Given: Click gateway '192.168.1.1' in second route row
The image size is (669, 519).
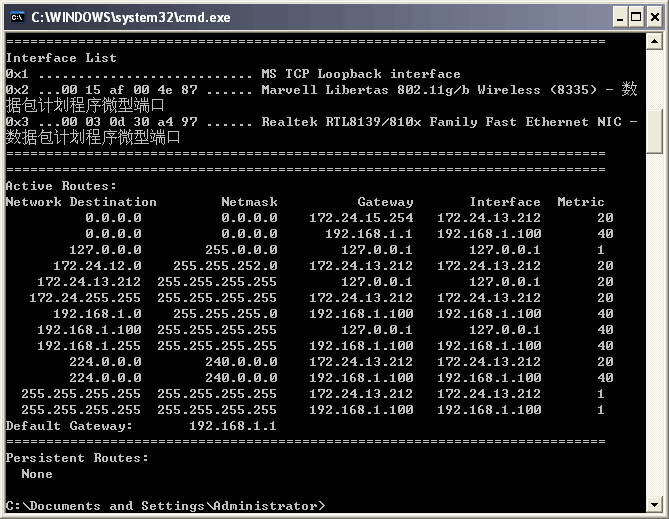Looking at the screenshot, I should (x=369, y=234).
